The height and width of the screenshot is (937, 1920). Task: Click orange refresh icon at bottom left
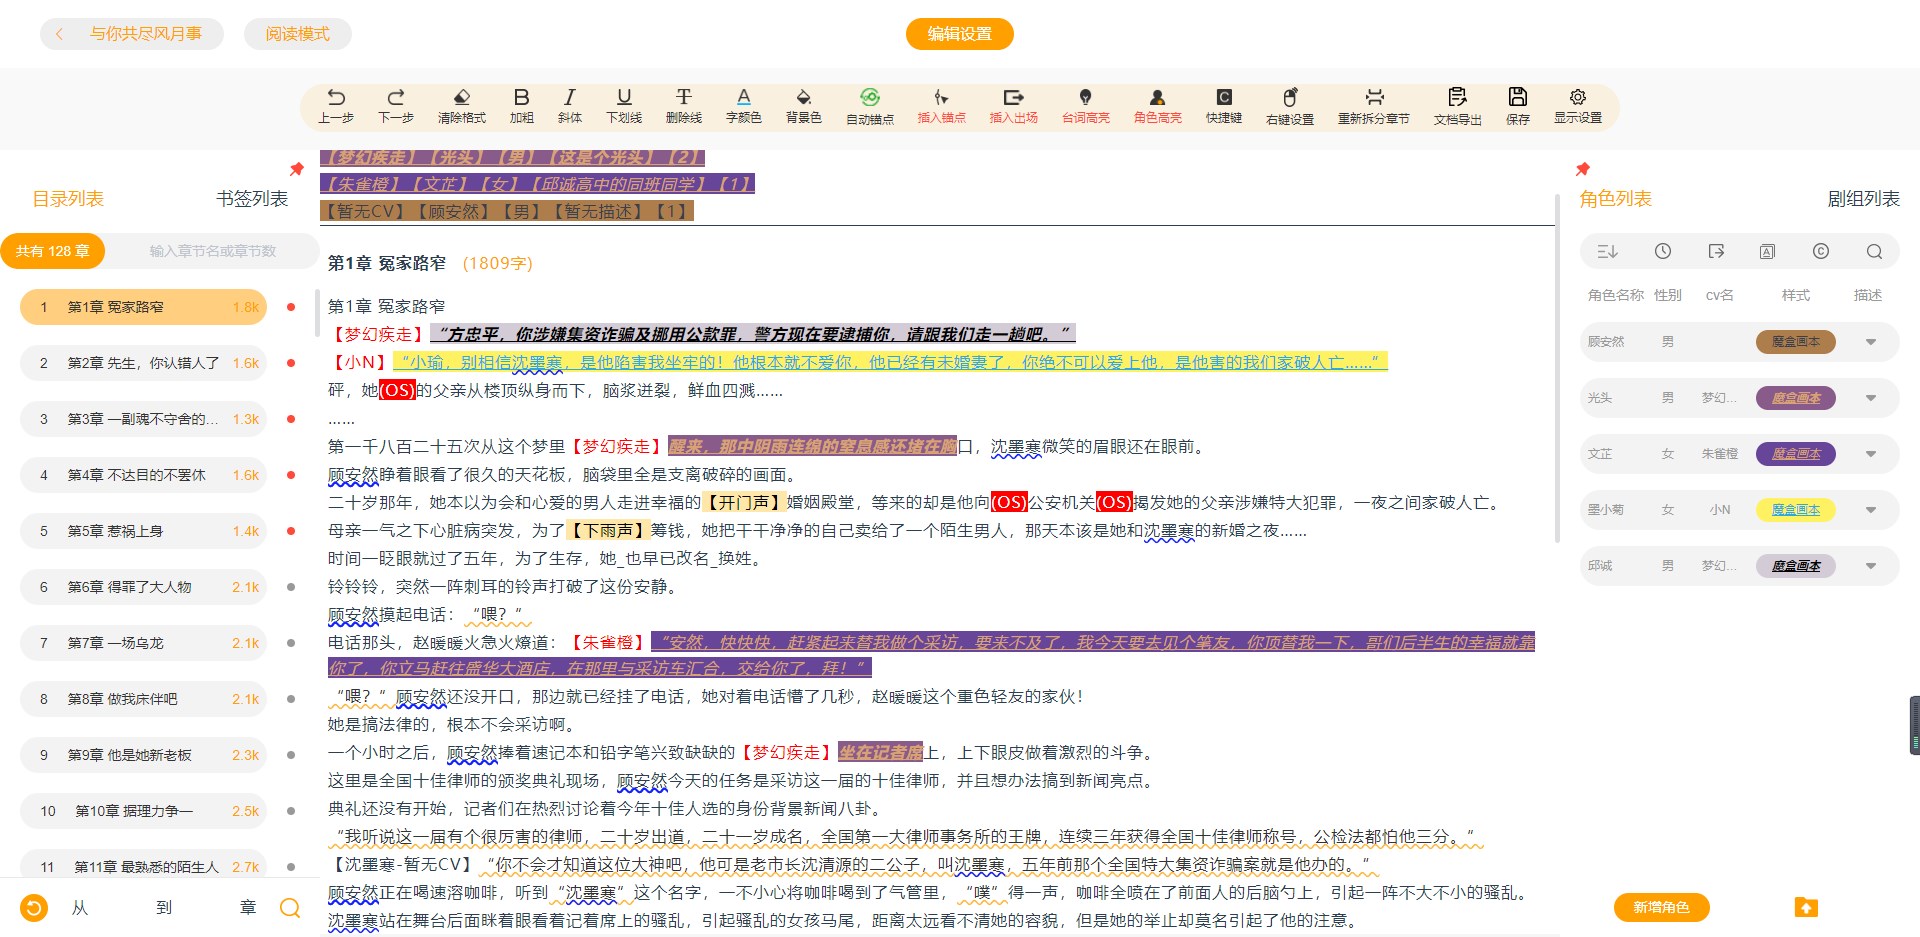[x=34, y=907]
